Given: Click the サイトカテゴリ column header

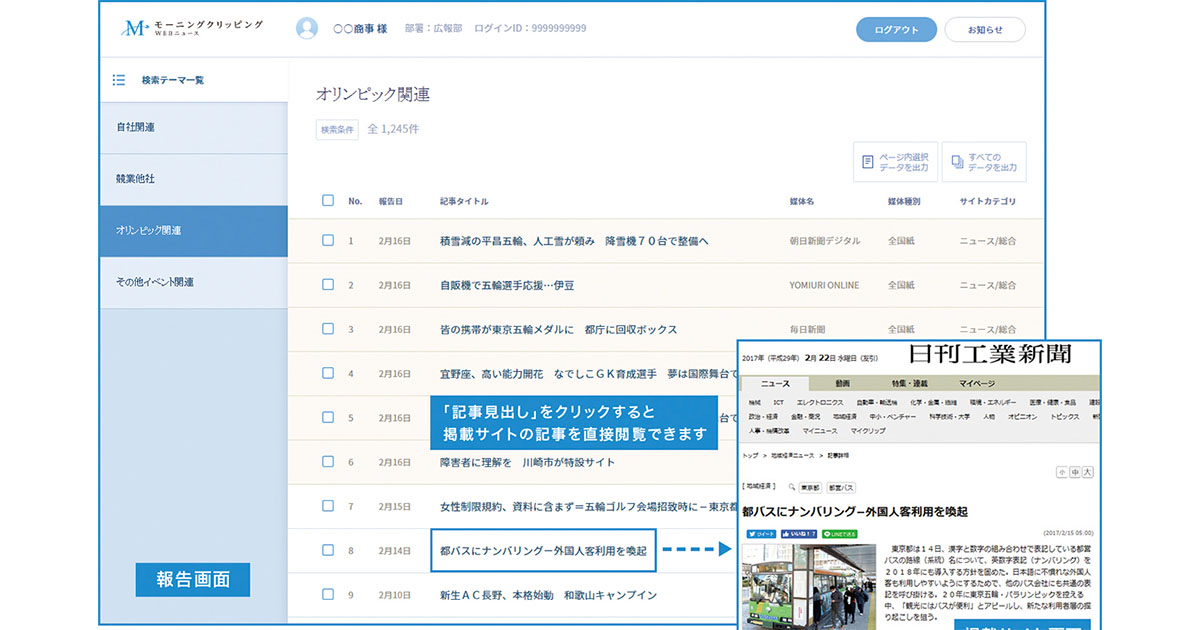Looking at the screenshot, I should click(x=987, y=201).
